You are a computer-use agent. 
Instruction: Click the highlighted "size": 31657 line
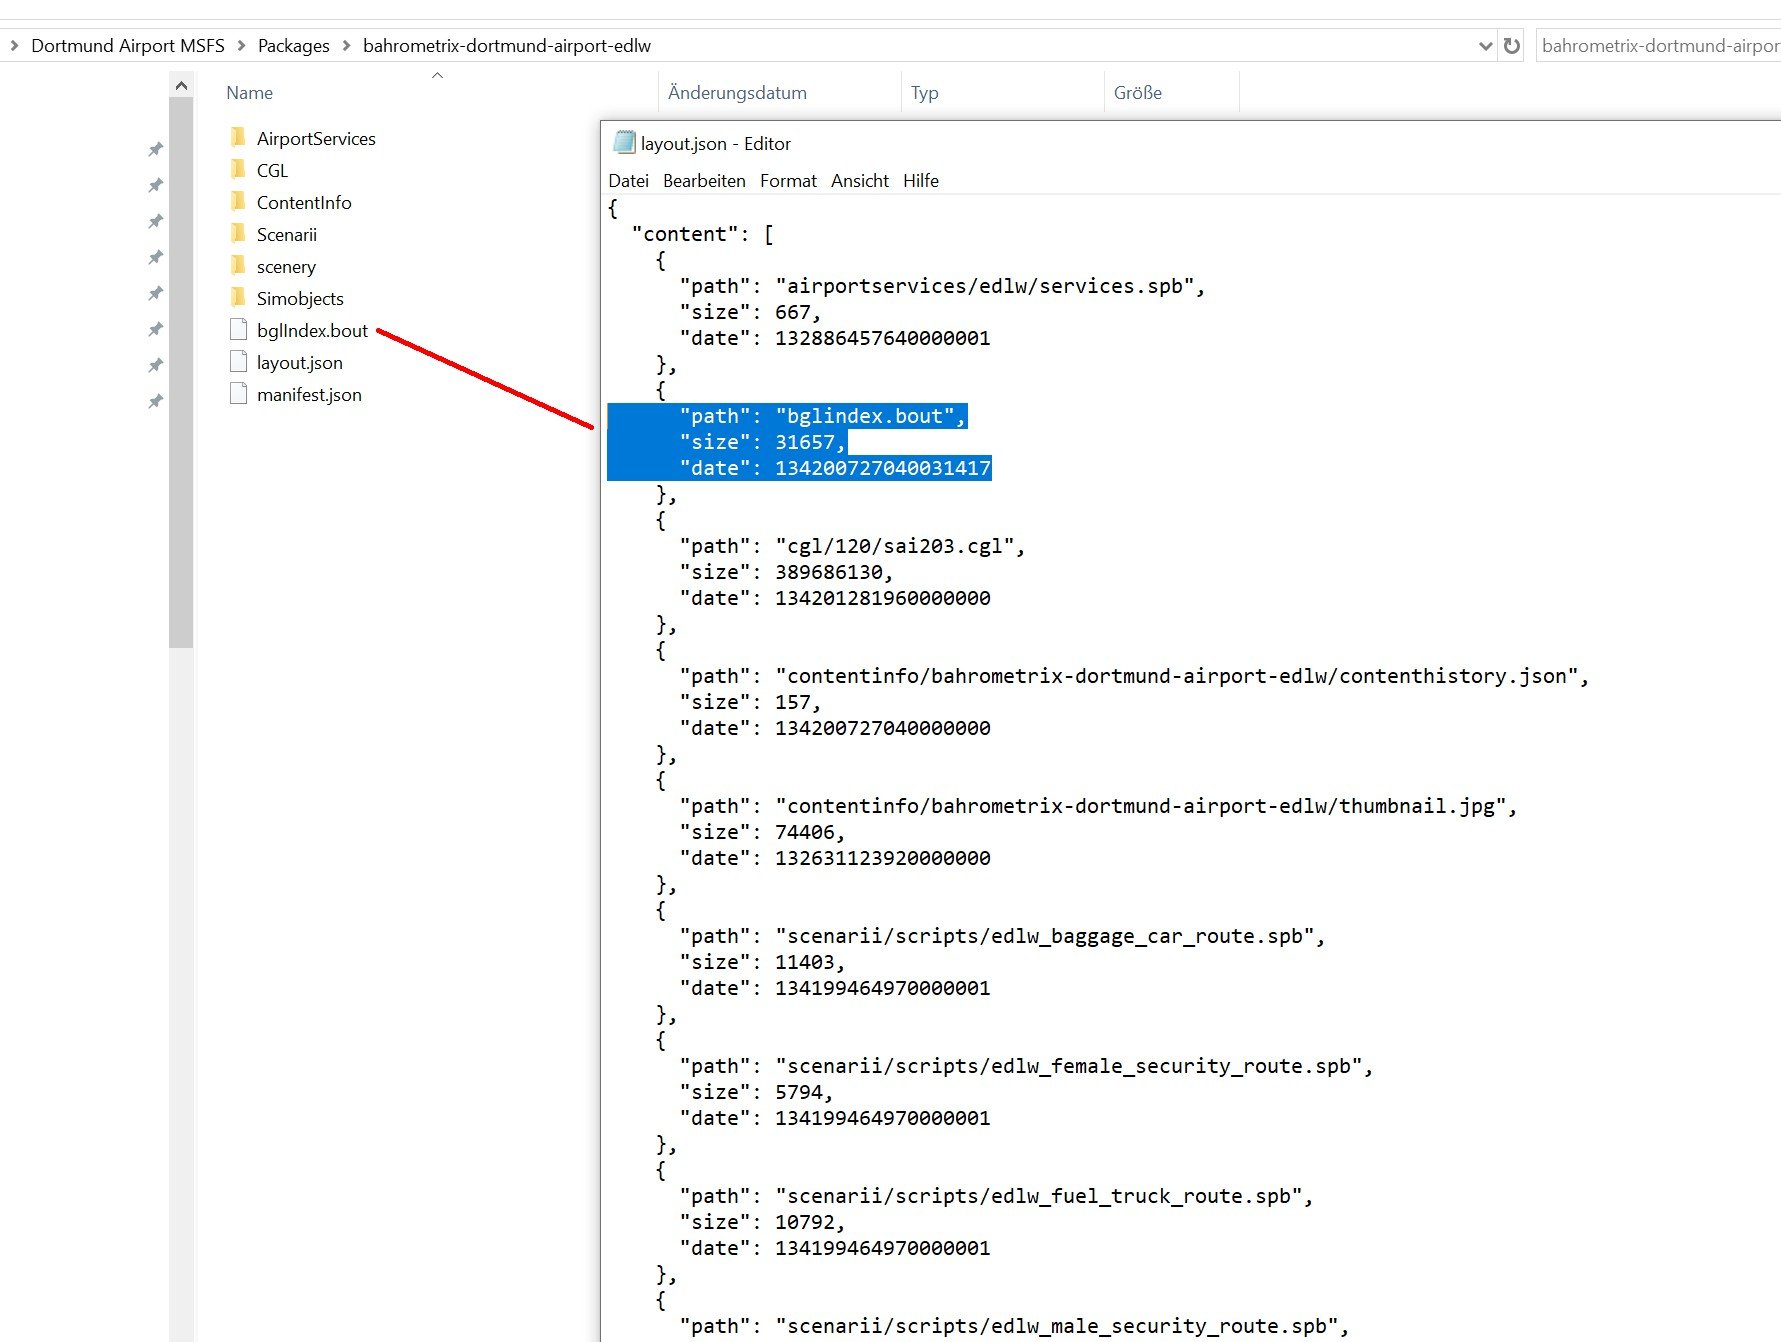[x=762, y=442]
